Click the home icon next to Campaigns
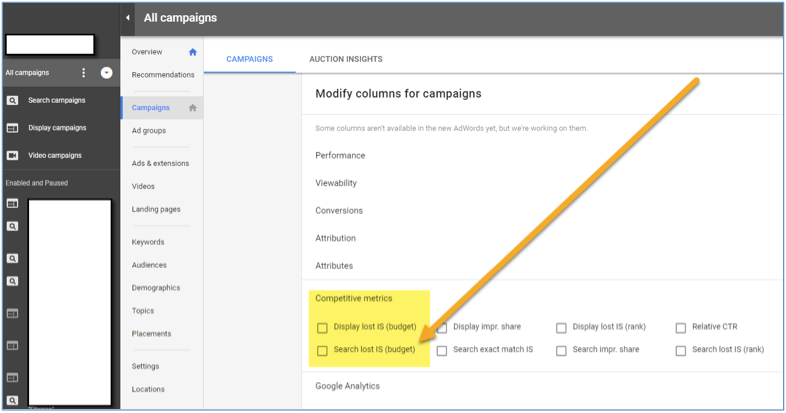Image resolution: width=786 pixels, height=413 pixels. pos(193,108)
